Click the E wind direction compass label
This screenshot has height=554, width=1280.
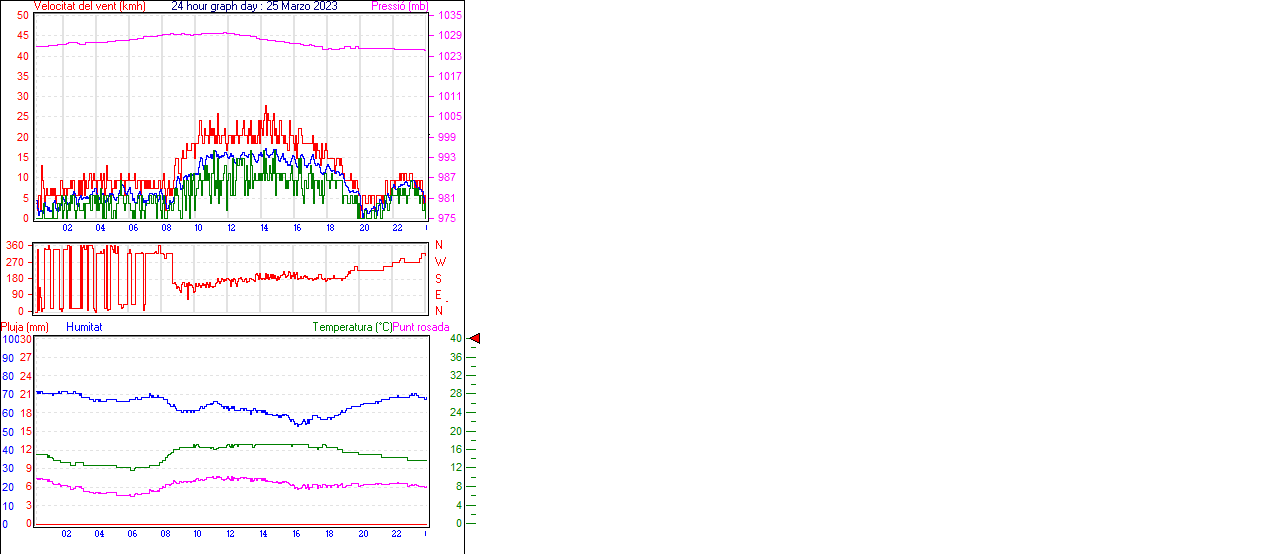tap(439, 295)
